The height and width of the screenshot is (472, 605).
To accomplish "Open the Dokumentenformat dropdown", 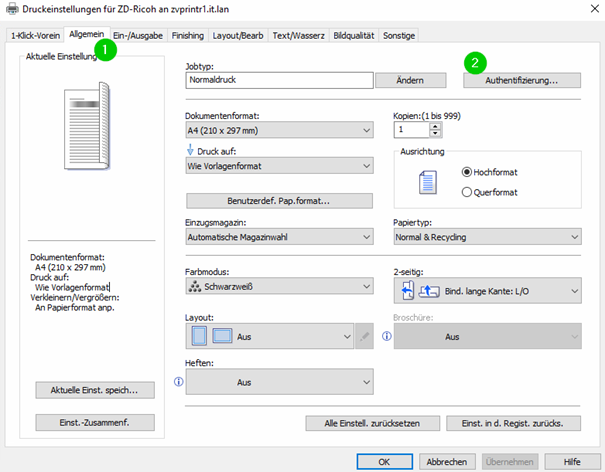I will click(x=279, y=130).
